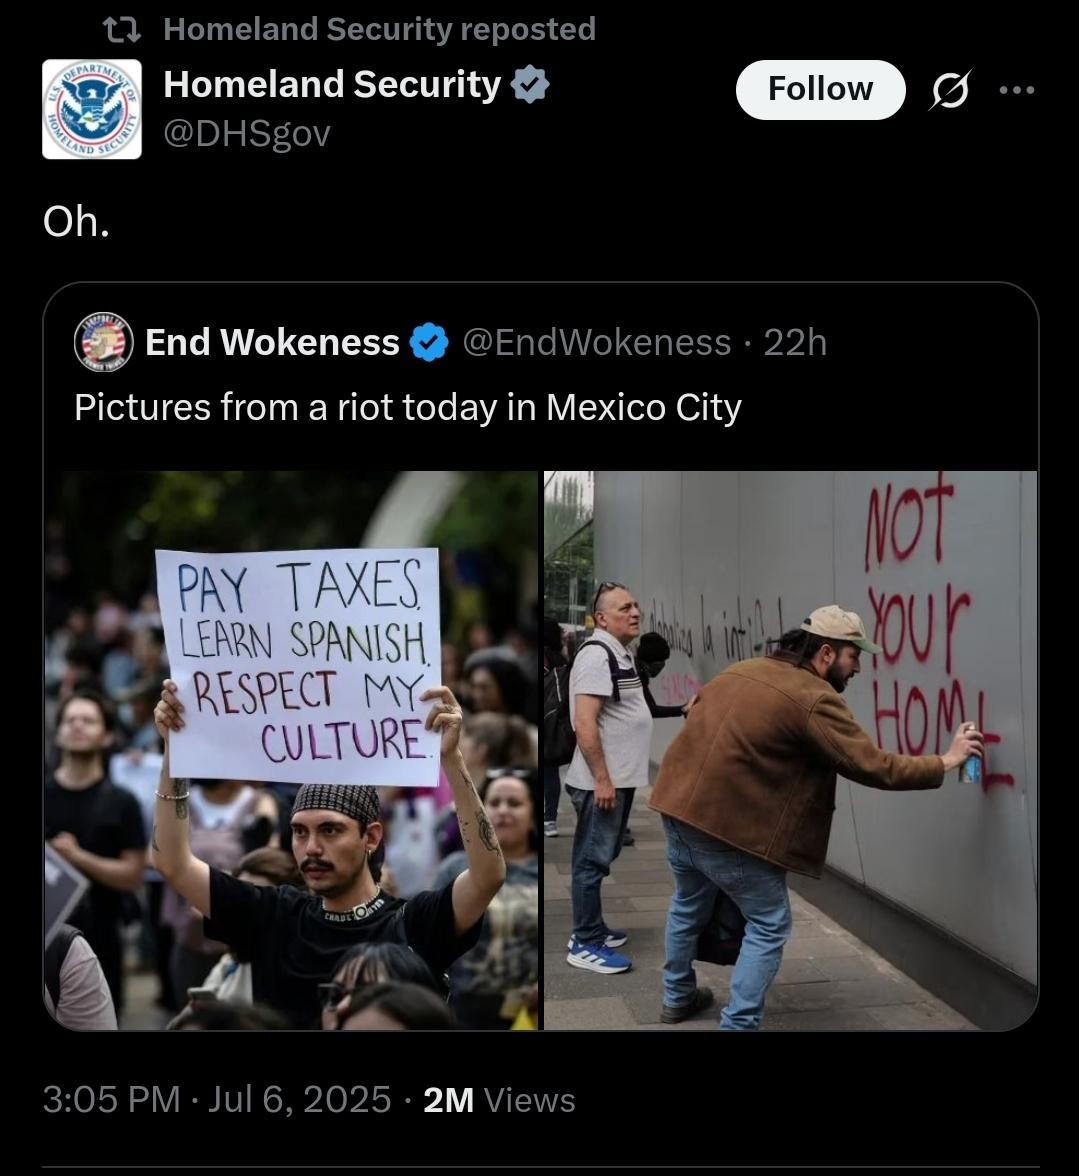The width and height of the screenshot is (1079, 1176).
Task: Click the quoted post text about Mexico City
Action: pyautogui.click(x=408, y=408)
